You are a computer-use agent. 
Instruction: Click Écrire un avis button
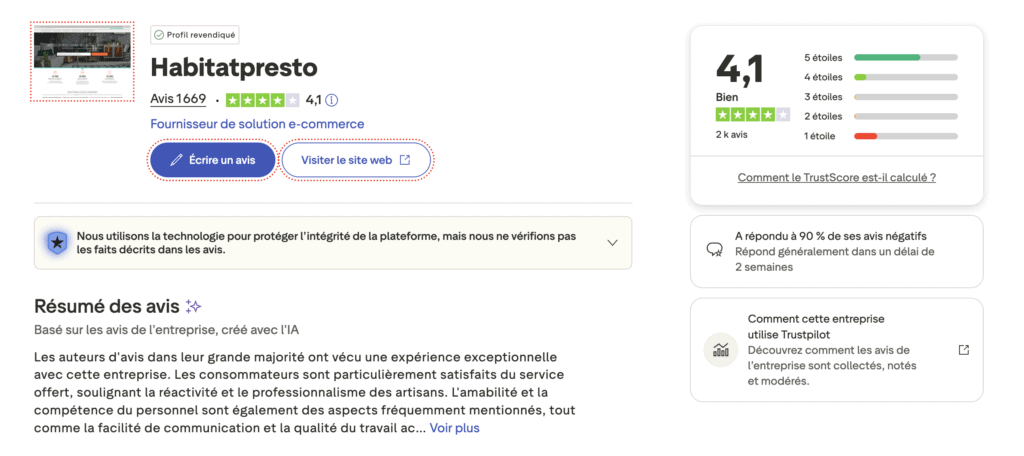pyautogui.click(x=213, y=160)
